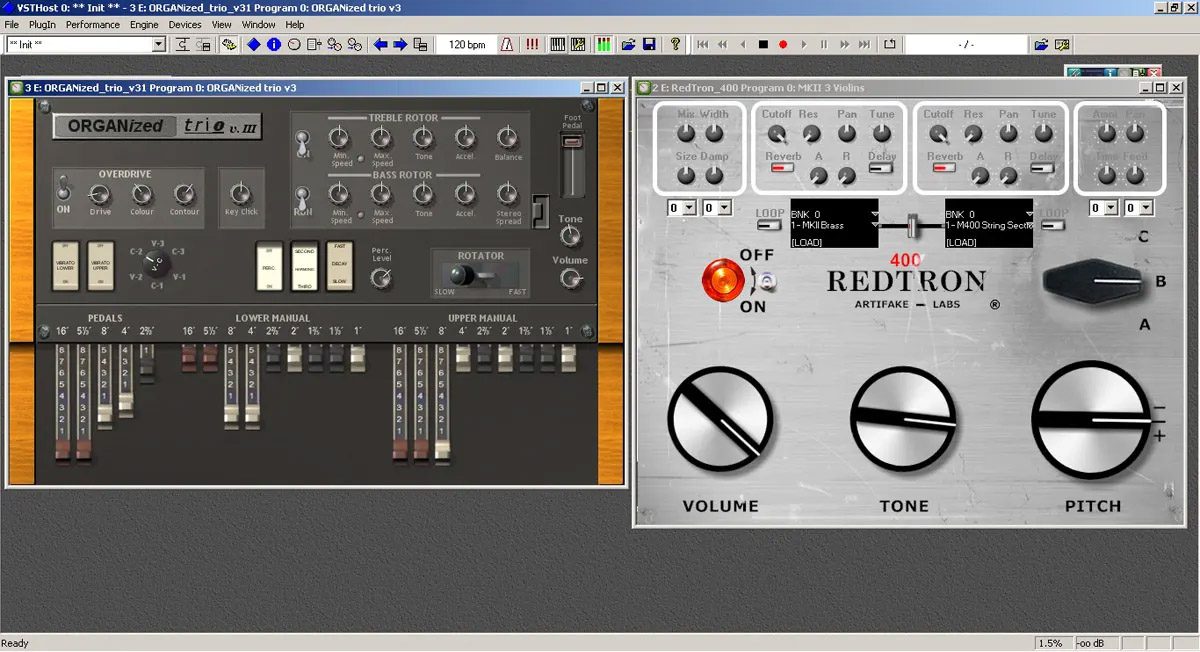
Task: Open the View menu
Action: 222,24
